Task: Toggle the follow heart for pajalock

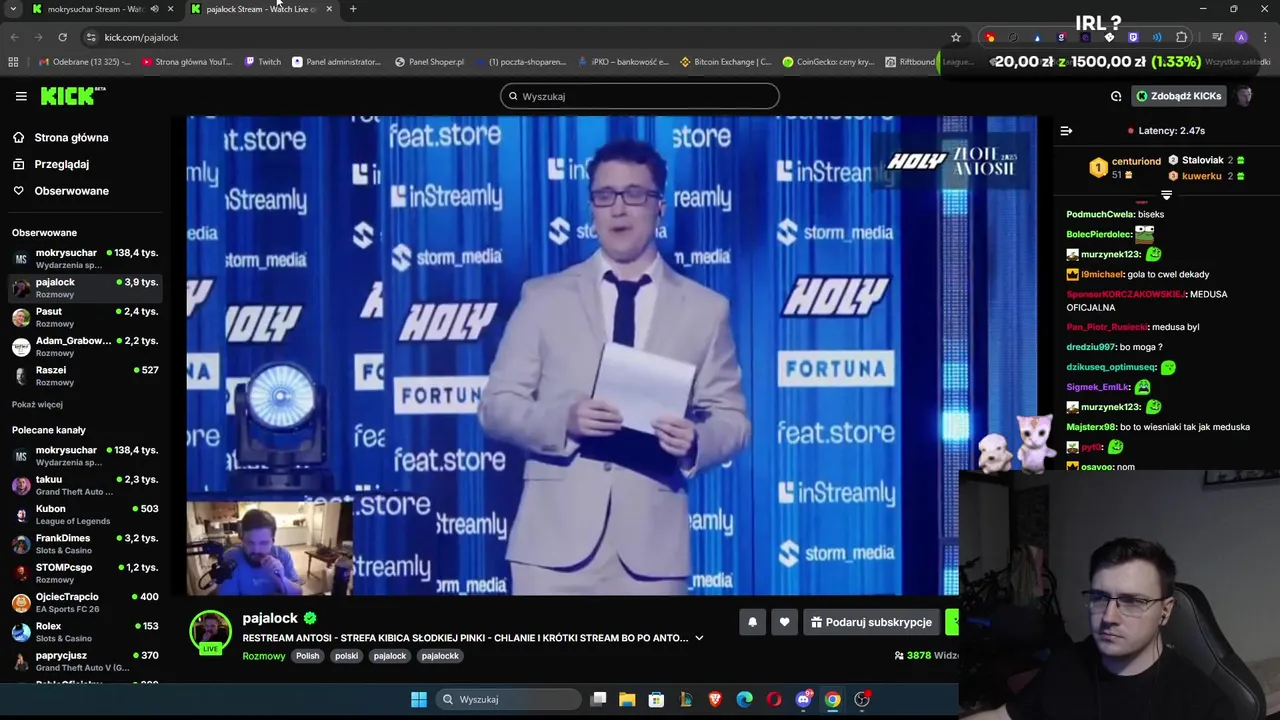Action: (784, 622)
